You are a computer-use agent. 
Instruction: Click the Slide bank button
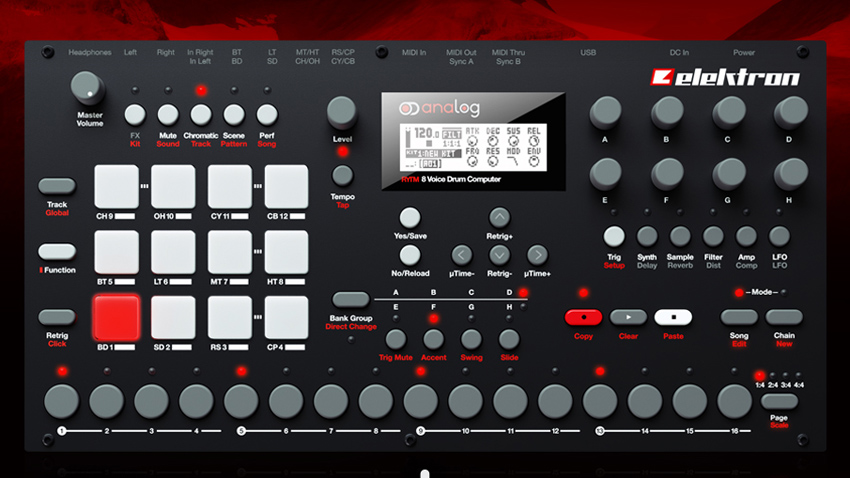(x=509, y=340)
